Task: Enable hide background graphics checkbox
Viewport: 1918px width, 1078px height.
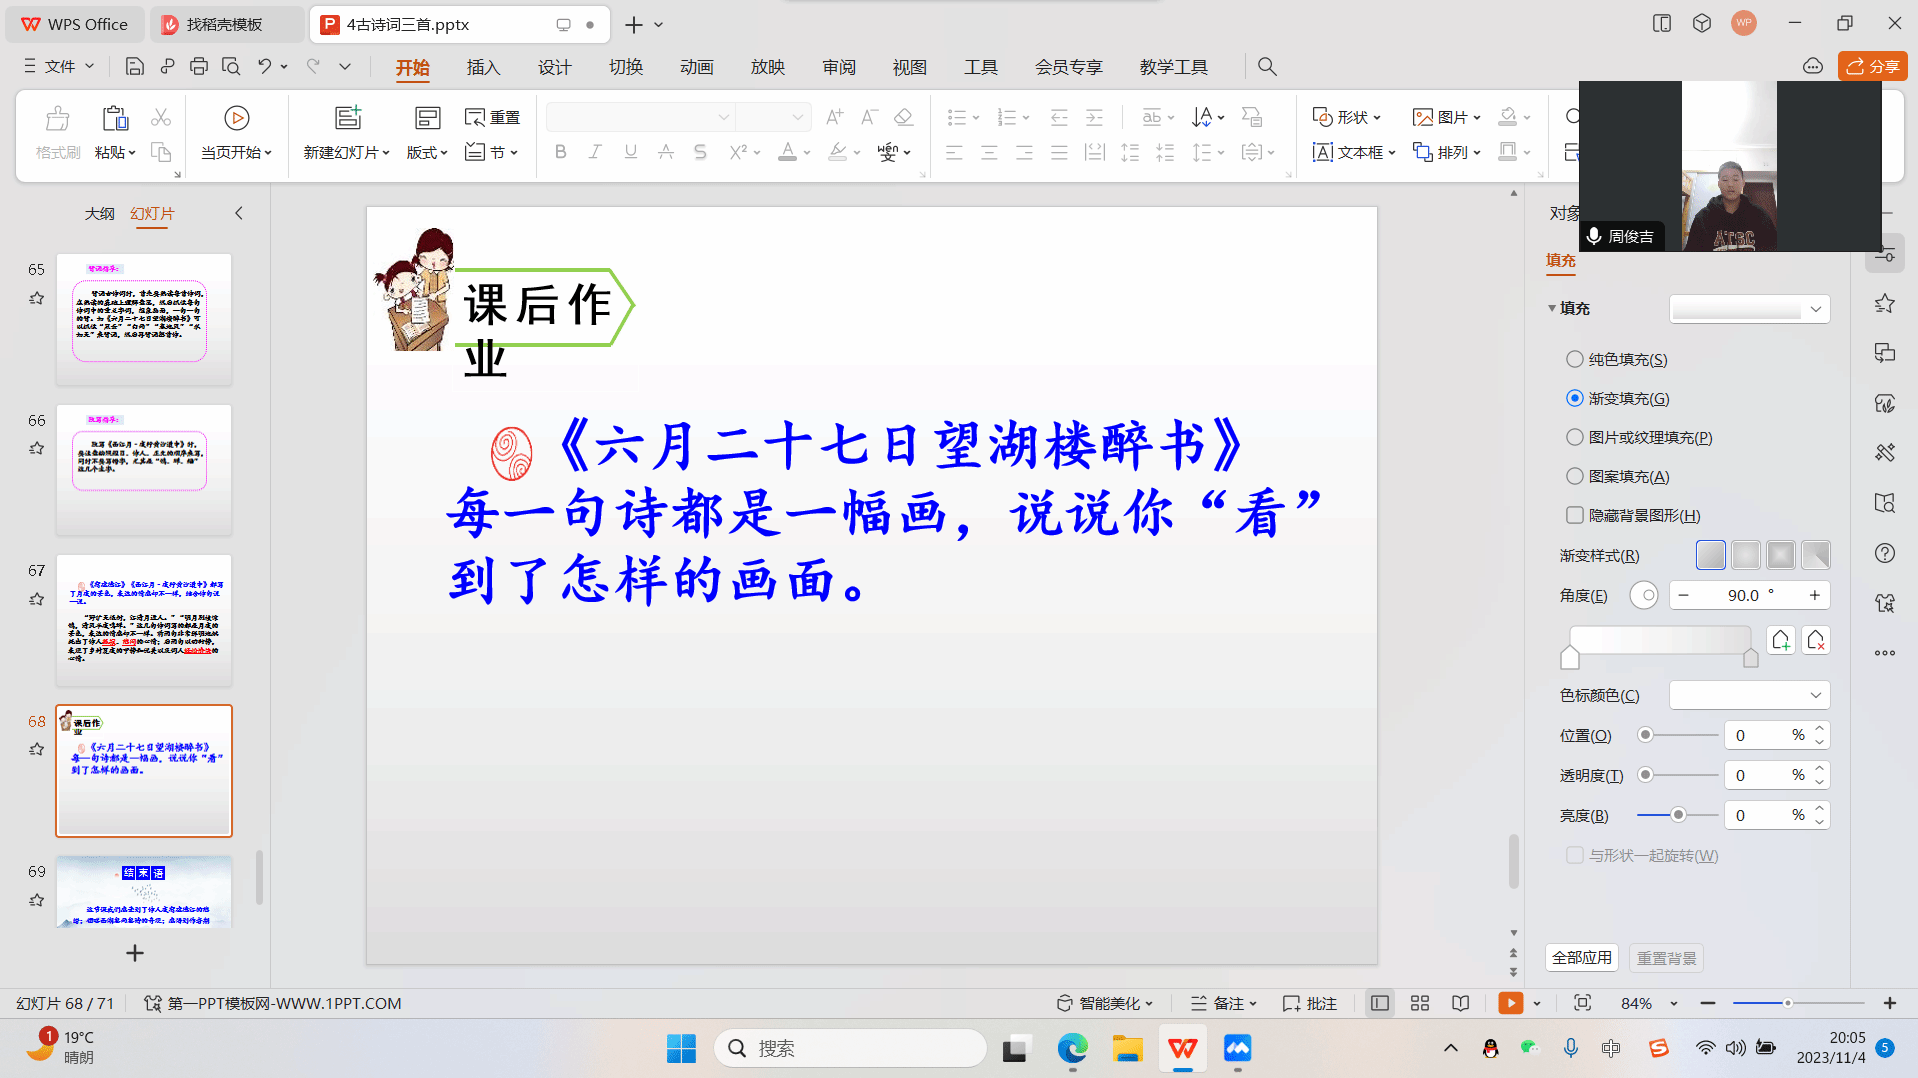Action: 1575,515
